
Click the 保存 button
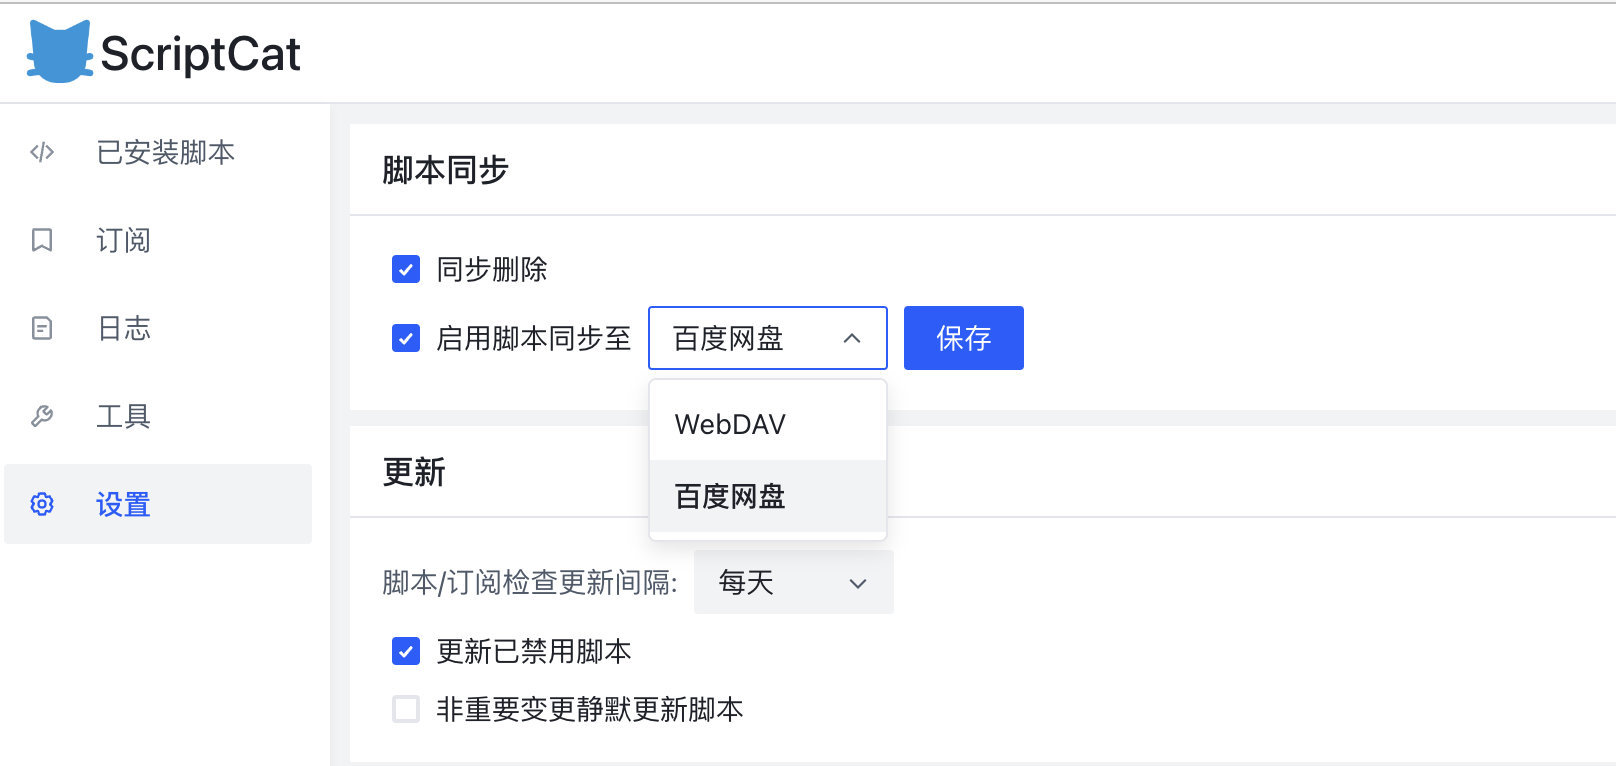pyautogui.click(x=962, y=338)
